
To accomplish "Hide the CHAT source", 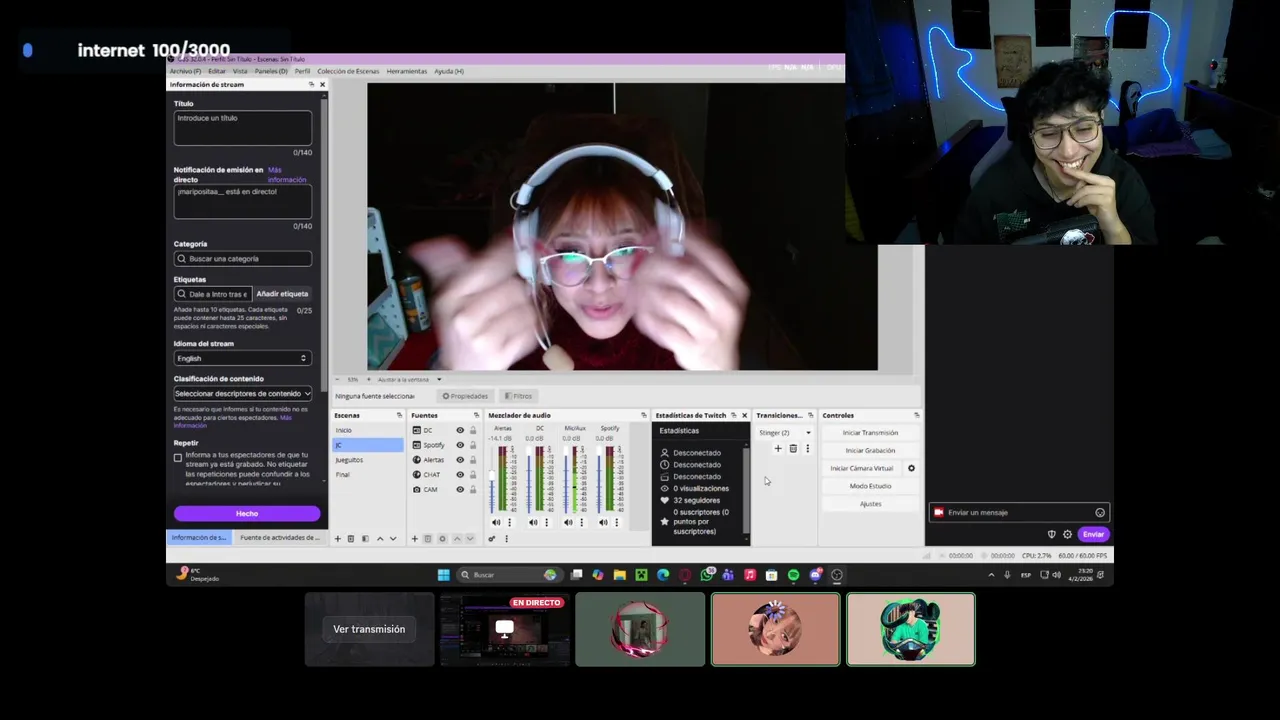I will click(460, 474).
